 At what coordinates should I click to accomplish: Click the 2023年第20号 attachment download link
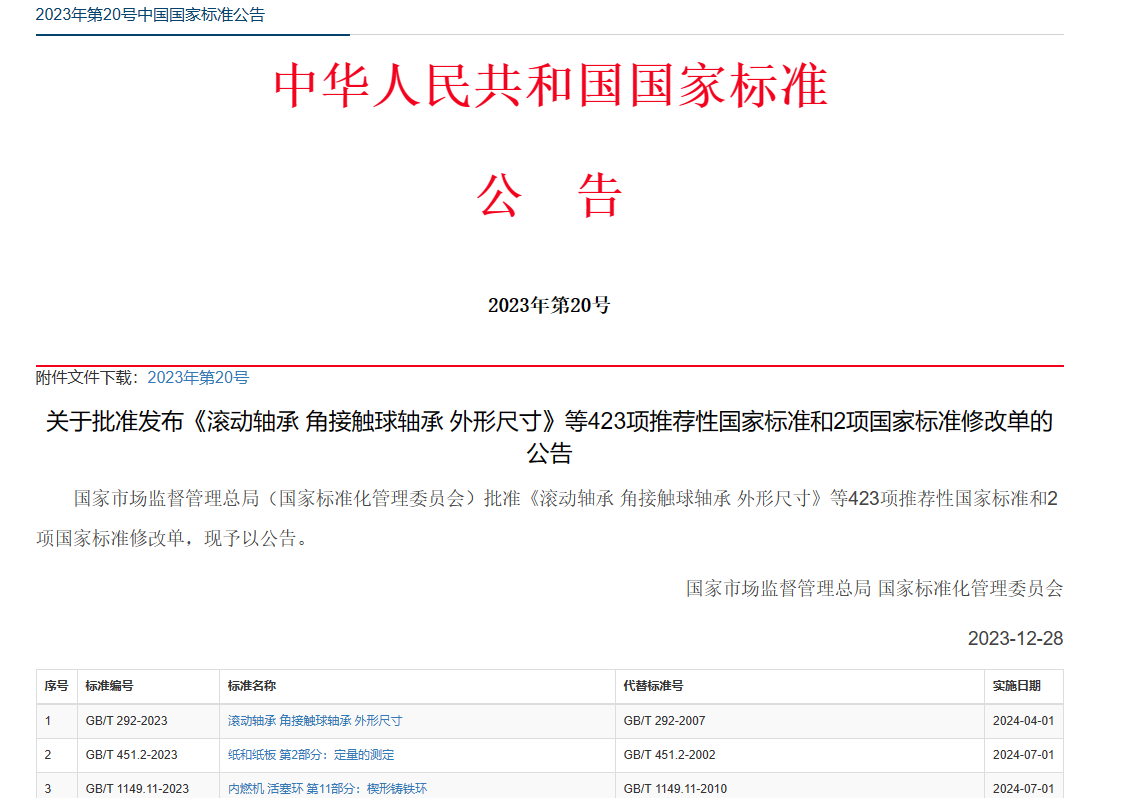pyautogui.click(x=198, y=377)
